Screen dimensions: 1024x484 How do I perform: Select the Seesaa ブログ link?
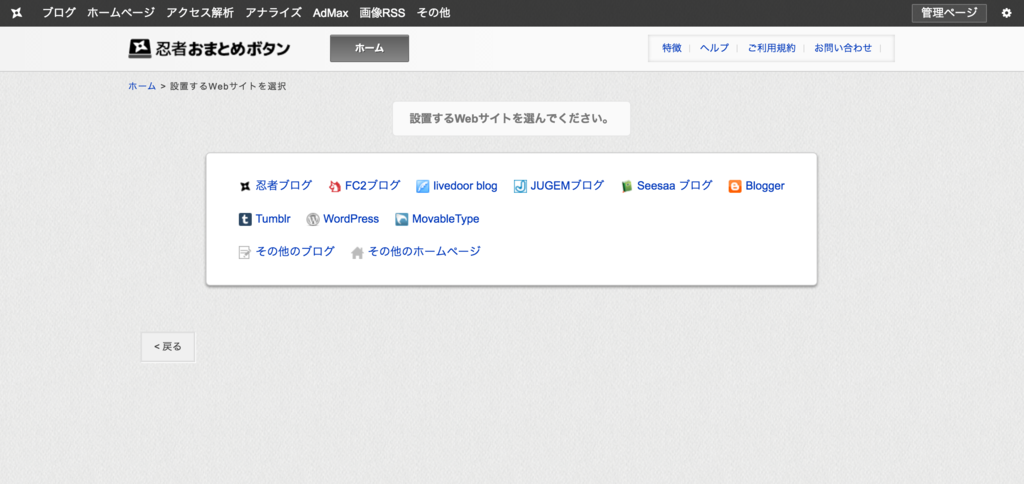pyautogui.click(x=675, y=186)
